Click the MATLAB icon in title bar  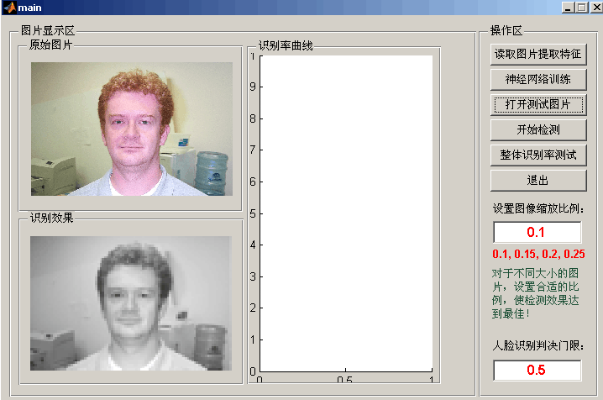point(10,7)
